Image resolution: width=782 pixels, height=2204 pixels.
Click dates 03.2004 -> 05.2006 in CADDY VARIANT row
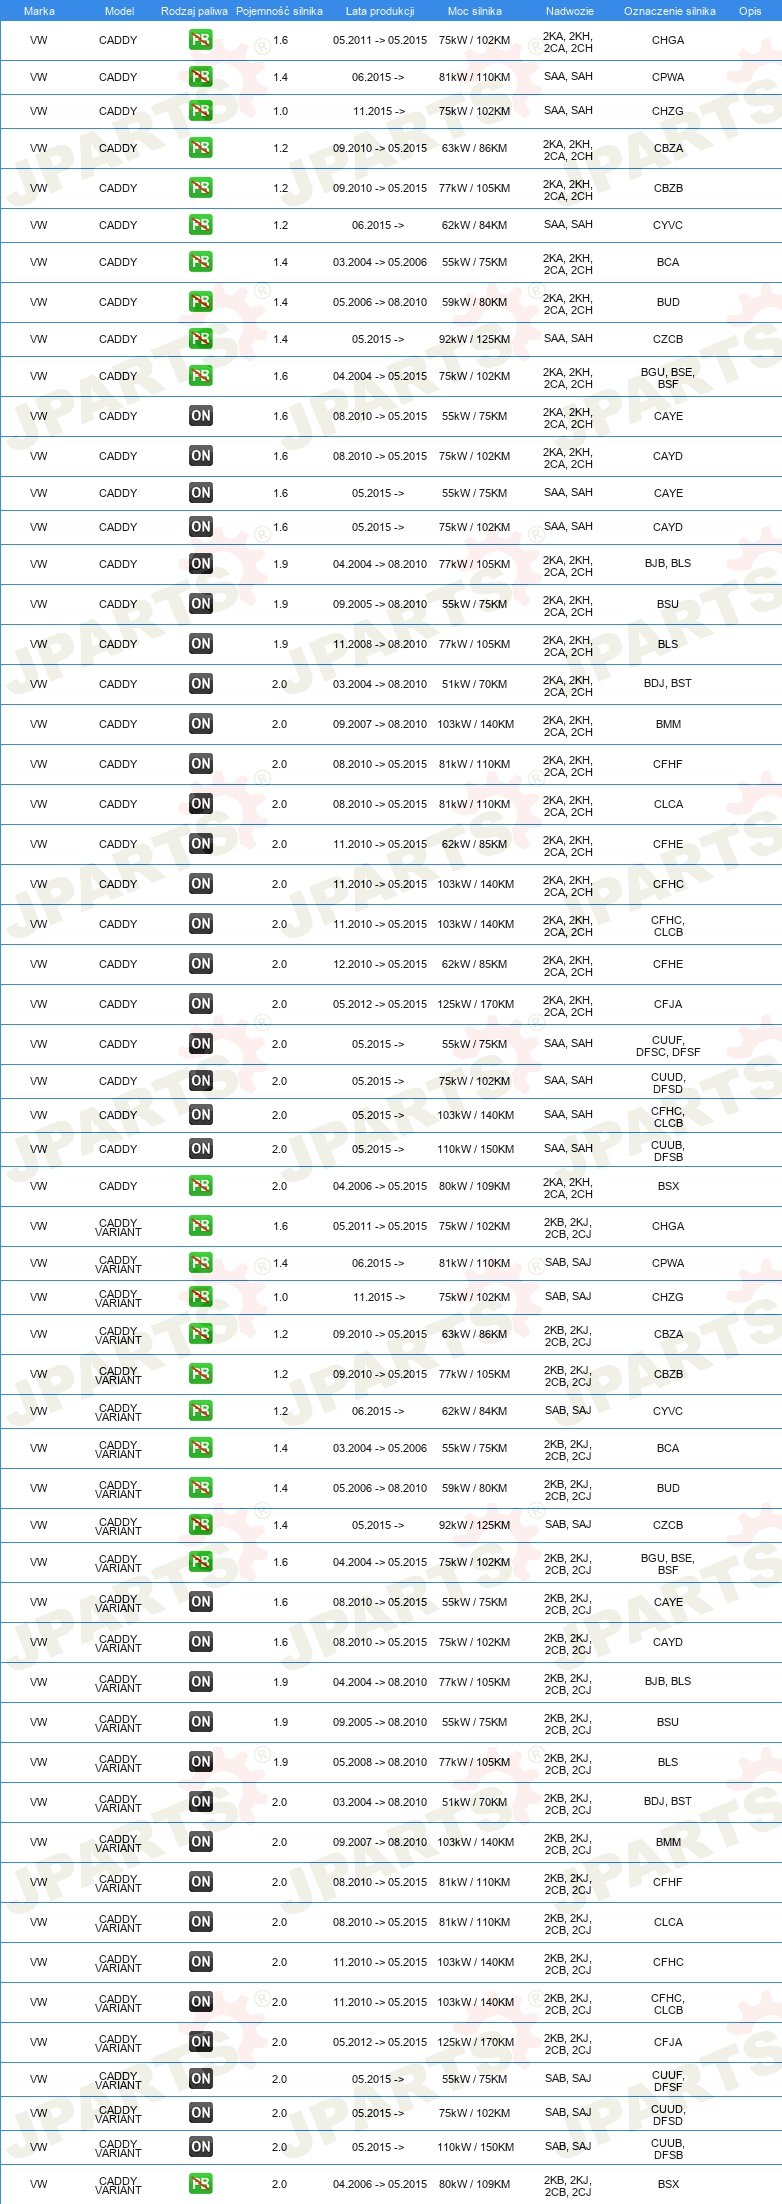coord(380,1448)
